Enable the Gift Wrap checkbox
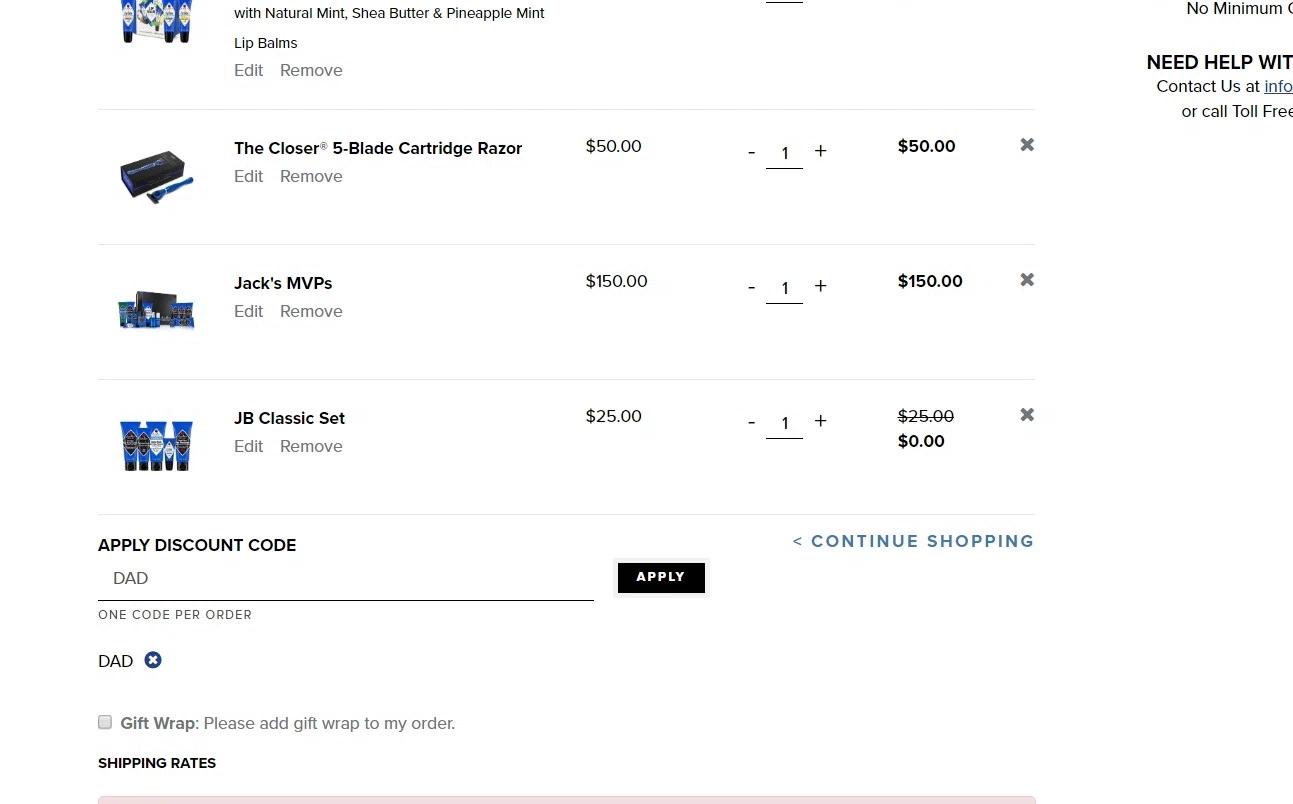 point(105,722)
